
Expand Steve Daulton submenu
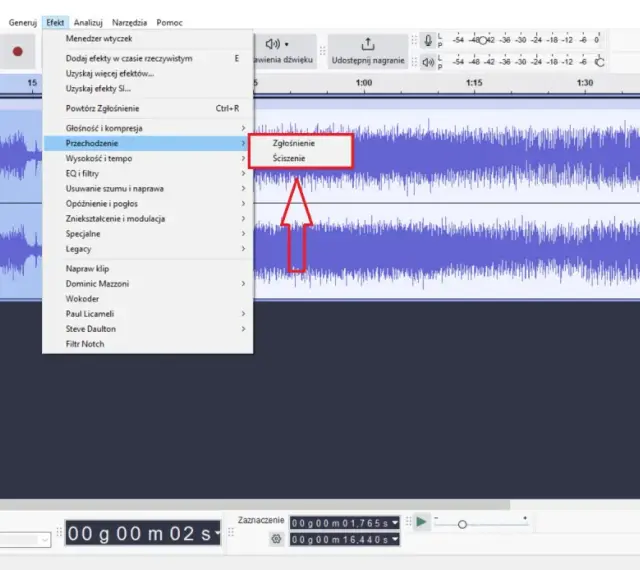click(148, 329)
